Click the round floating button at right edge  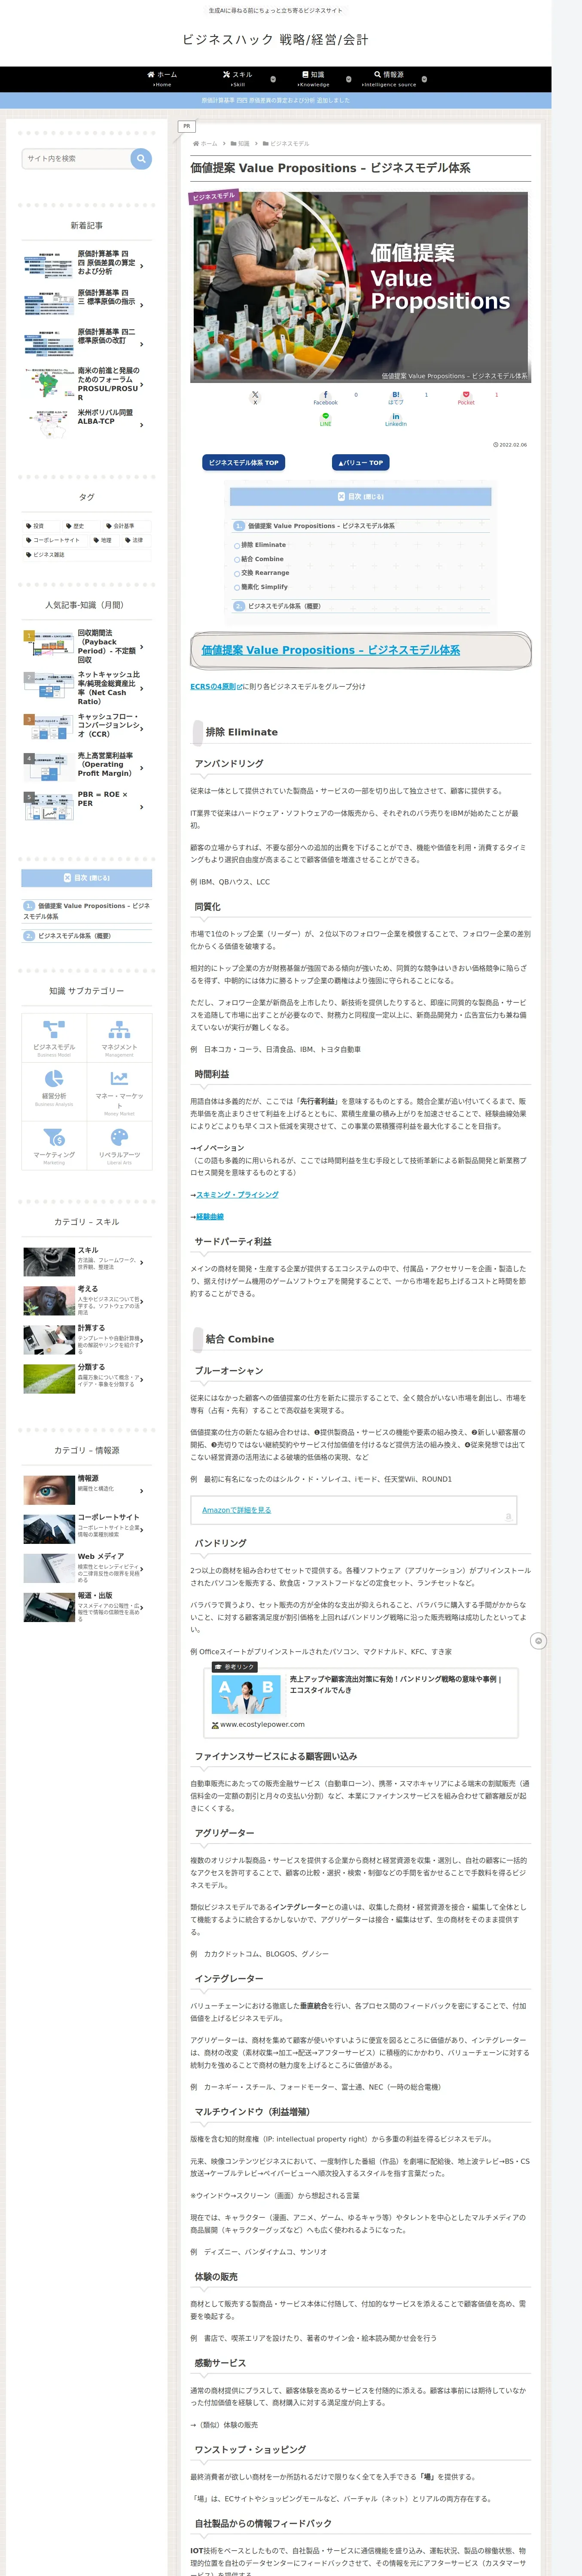tap(538, 1640)
